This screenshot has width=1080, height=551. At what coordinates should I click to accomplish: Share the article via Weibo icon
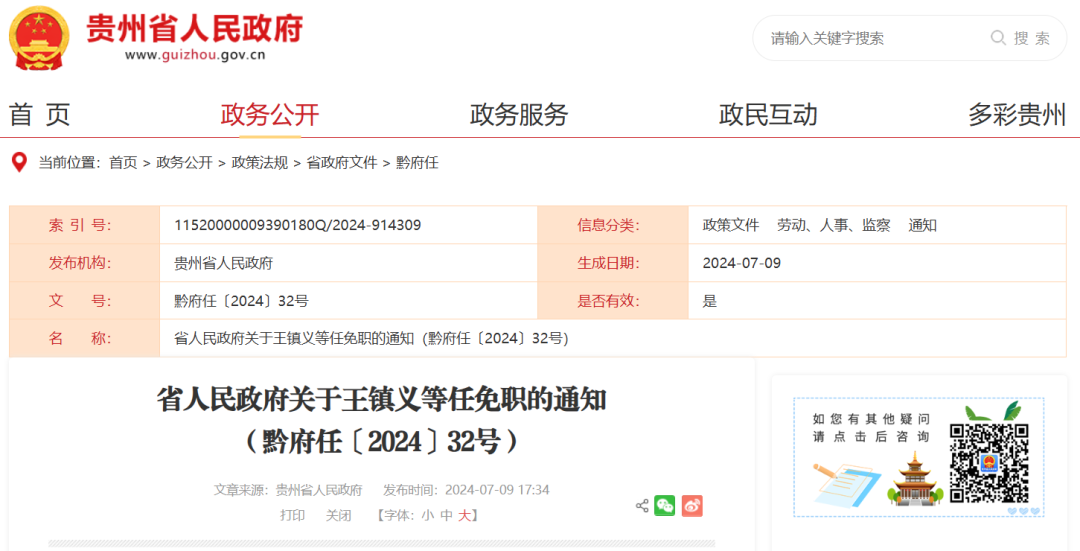[x=692, y=506]
